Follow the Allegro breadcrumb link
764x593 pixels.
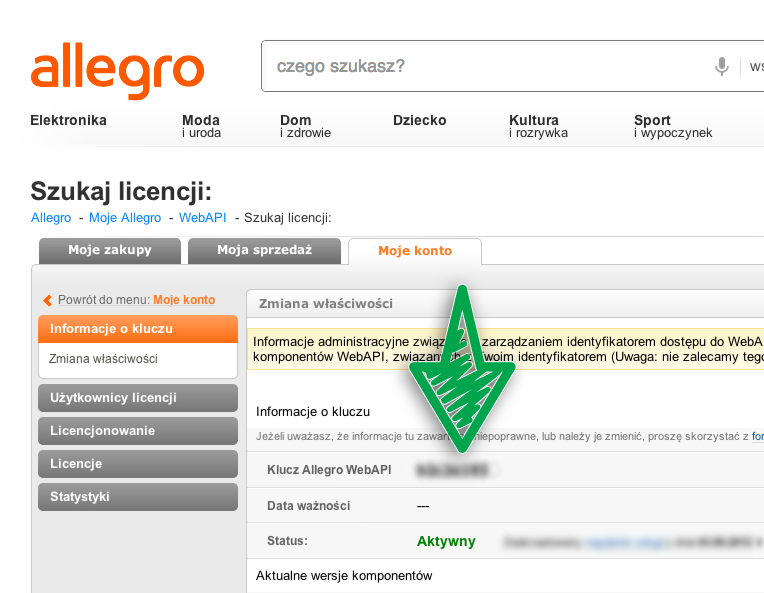pyautogui.click(x=51, y=218)
